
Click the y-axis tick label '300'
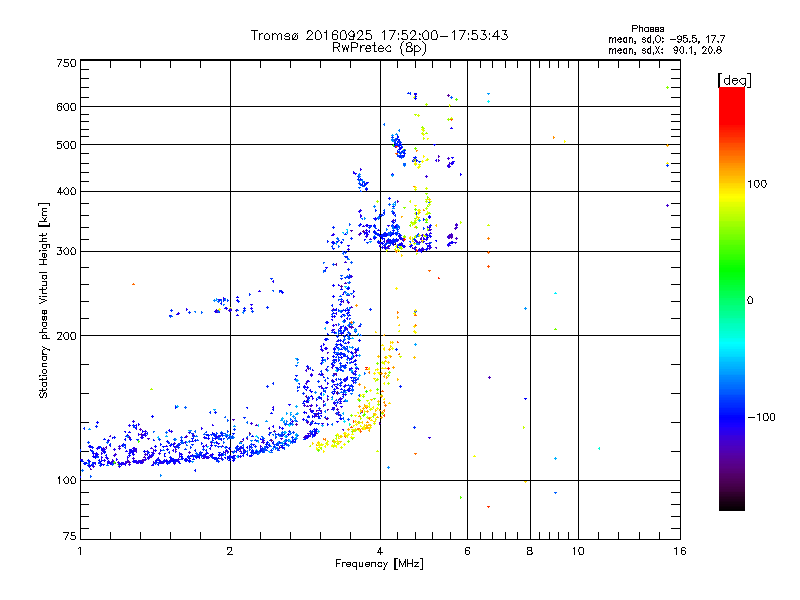pyautogui.click(x=67, y=252)
